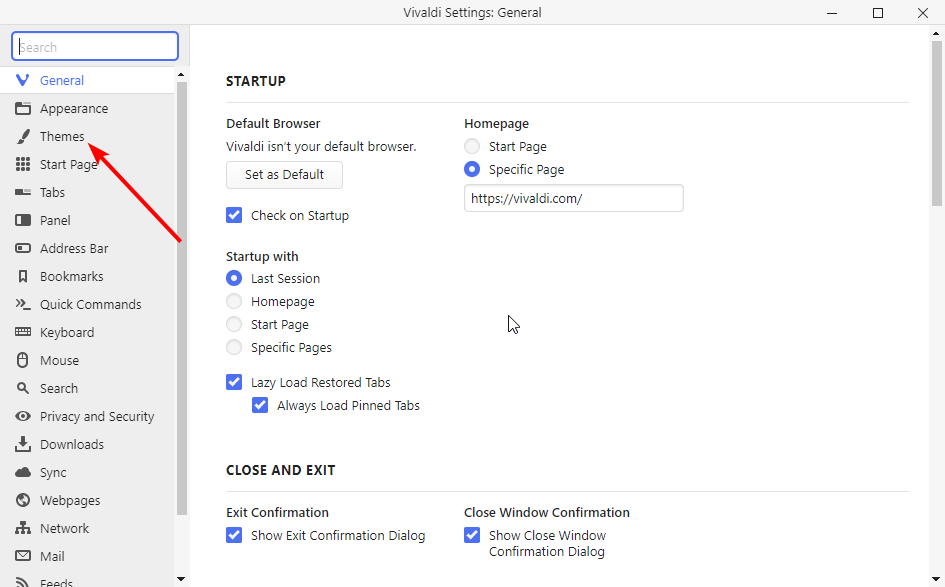
Task: Maximize the Vivaldi Settings window
Action: (x=878, y=13)
